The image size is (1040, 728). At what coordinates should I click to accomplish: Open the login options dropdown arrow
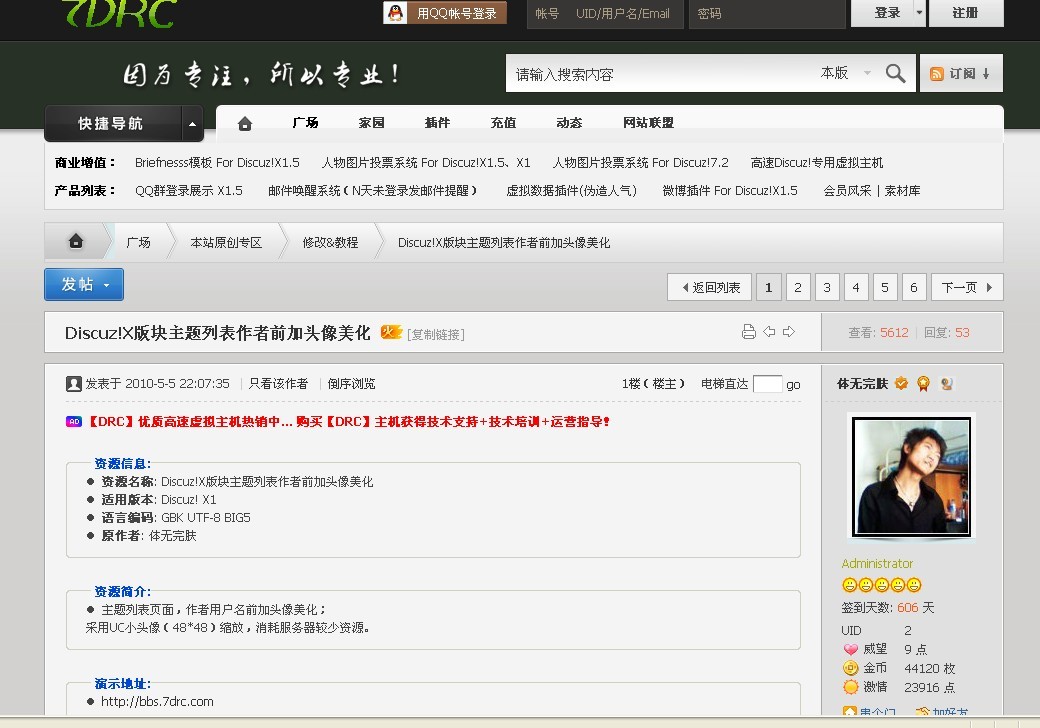click(919, 13)
